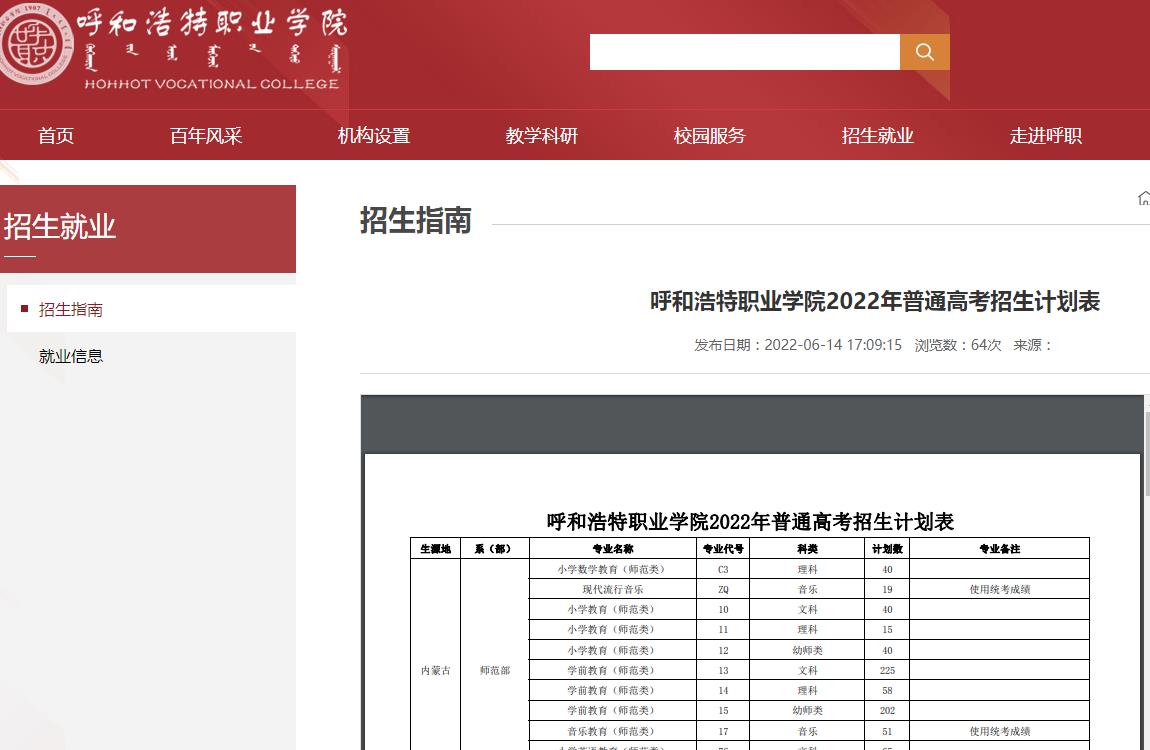This screenshot has height=750, width=1150.
Task: Click the 招生就业 sidebar panel heading
Action: (x=60, y=226)
